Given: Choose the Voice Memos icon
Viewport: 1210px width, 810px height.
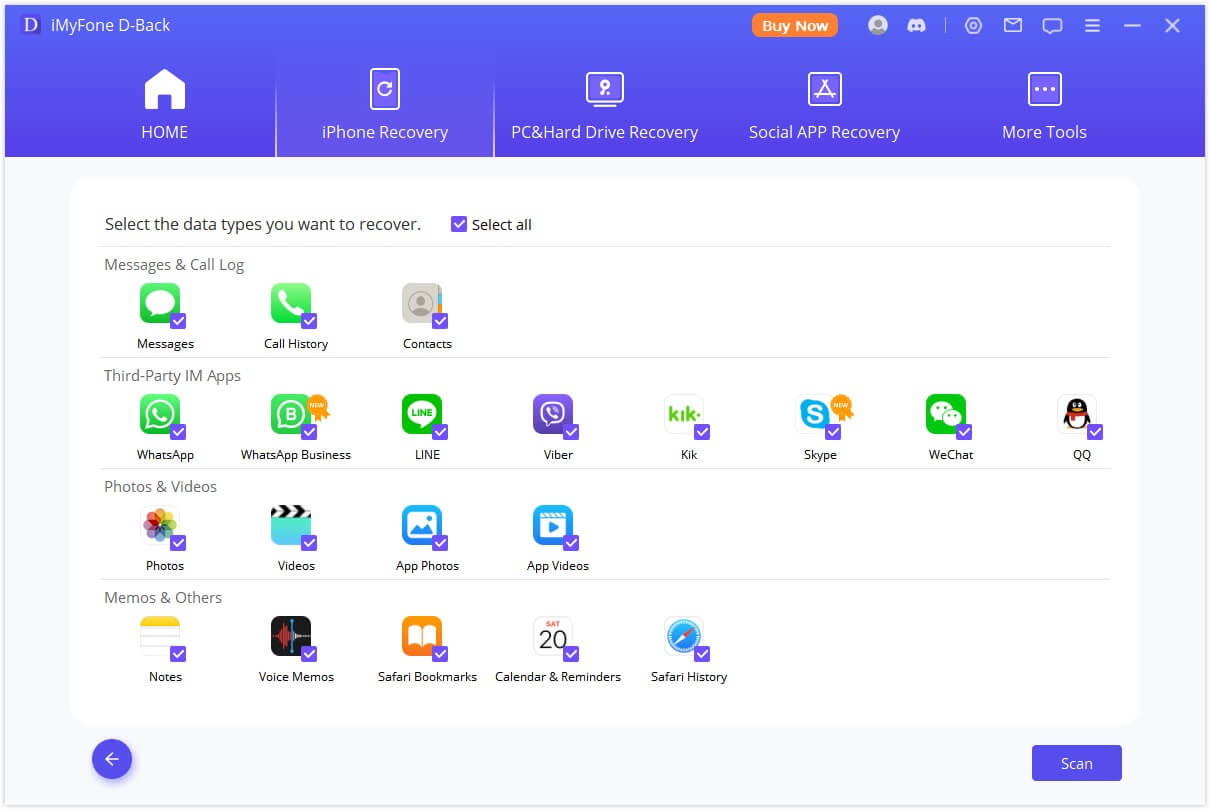Looking at the screenshot, I should click(x=290, y=636).
